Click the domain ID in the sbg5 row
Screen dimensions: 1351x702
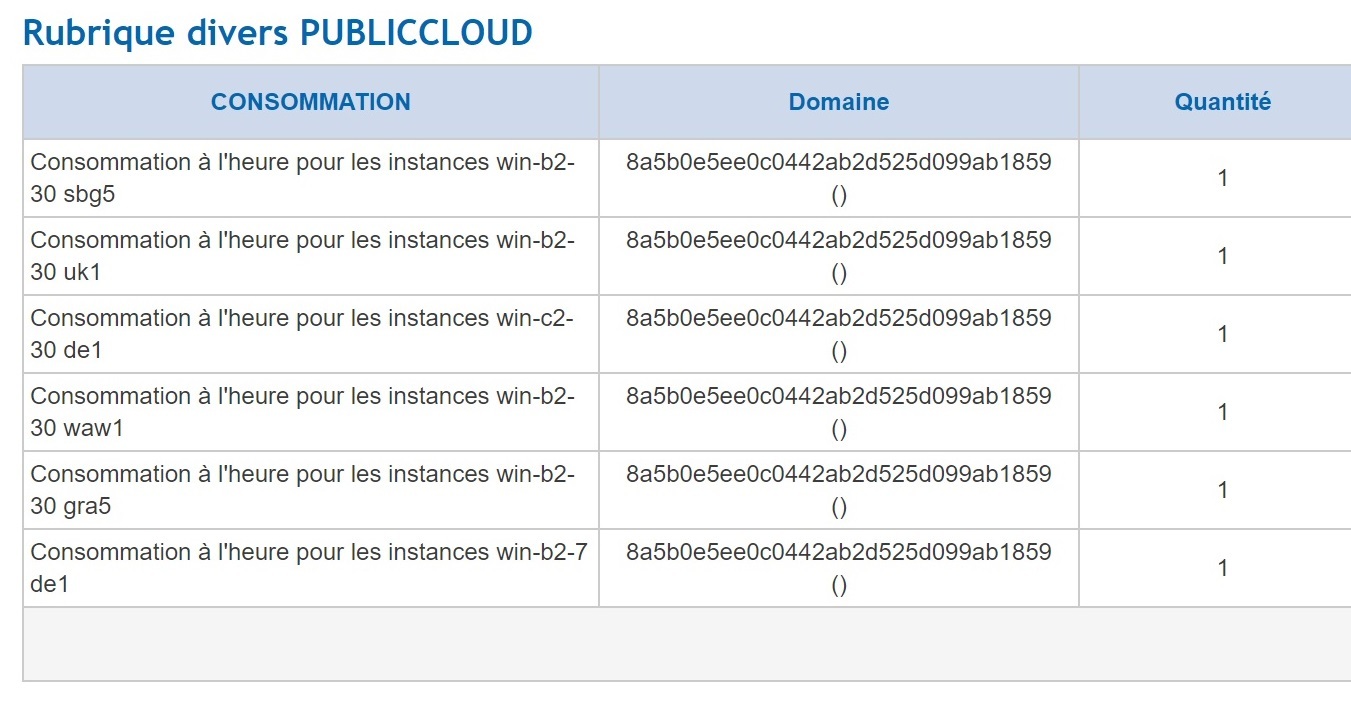point(838,163)
